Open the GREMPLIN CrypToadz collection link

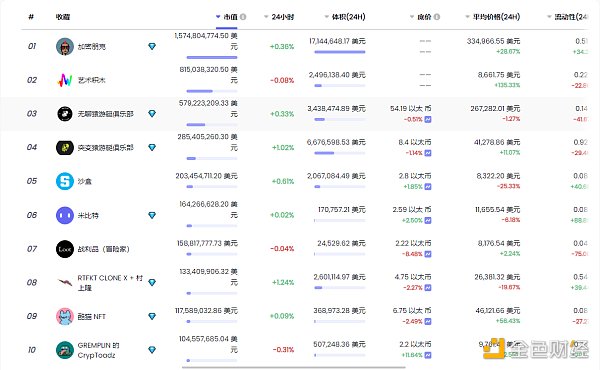(x=99, y=350)
